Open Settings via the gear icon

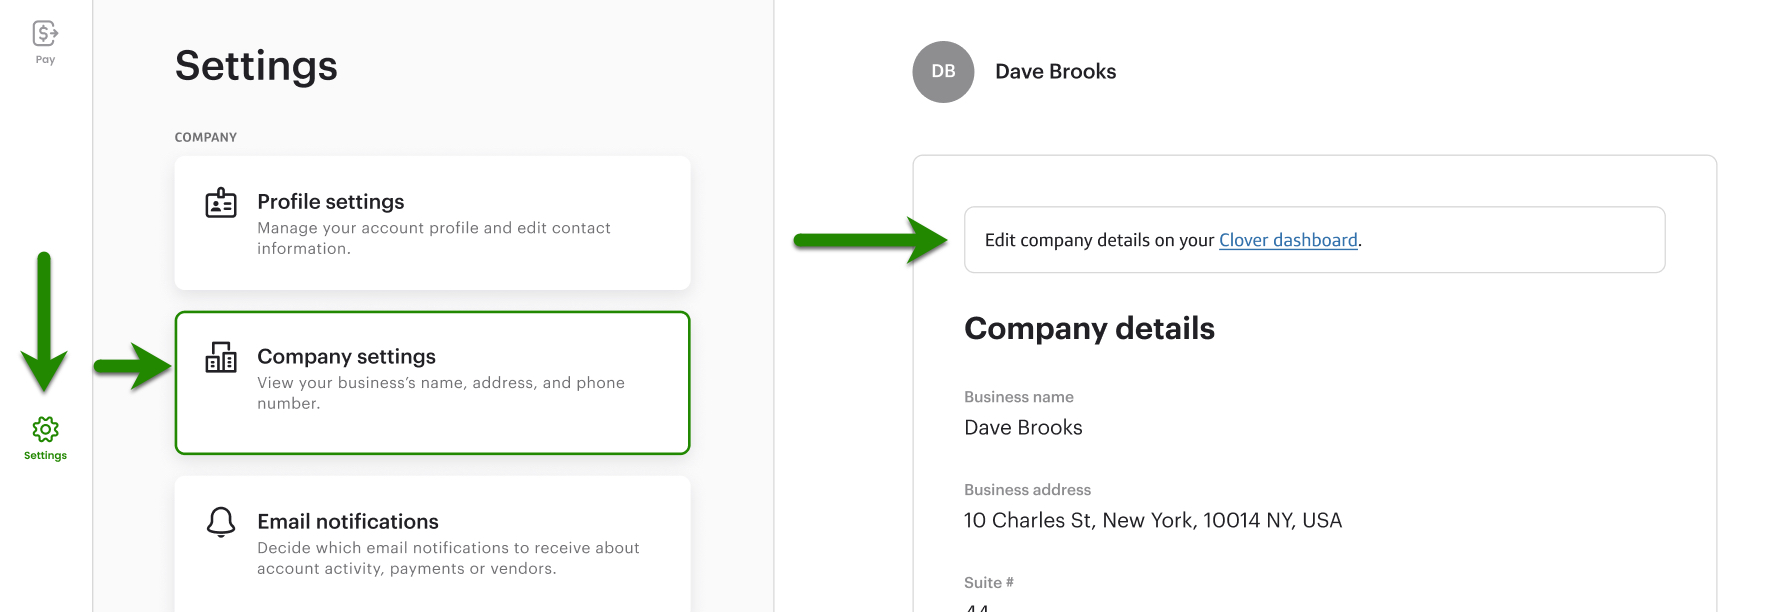coord(44,430)
